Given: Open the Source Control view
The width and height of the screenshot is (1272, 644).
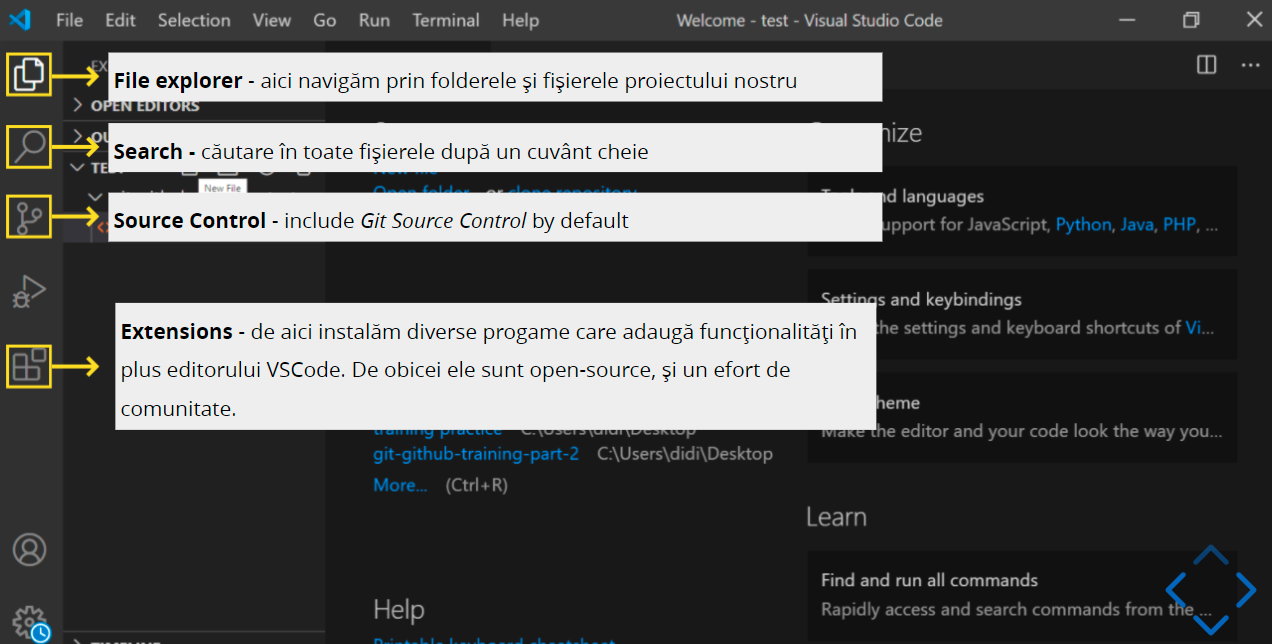Looking at the screenshot, I should pyautogui.click(x=29, y=217).
